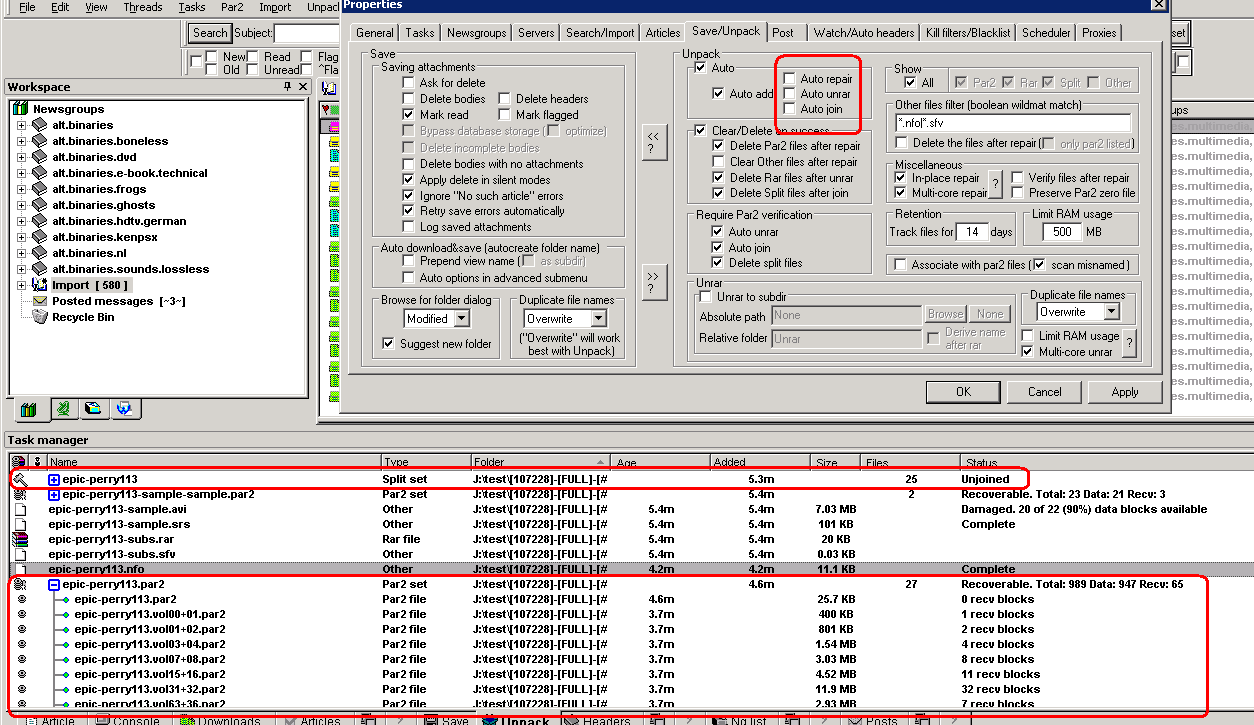The height and width of the screenshot is (725, 1254).
Task: Click the Posted messages envelope icon
Action: point(40,301)
